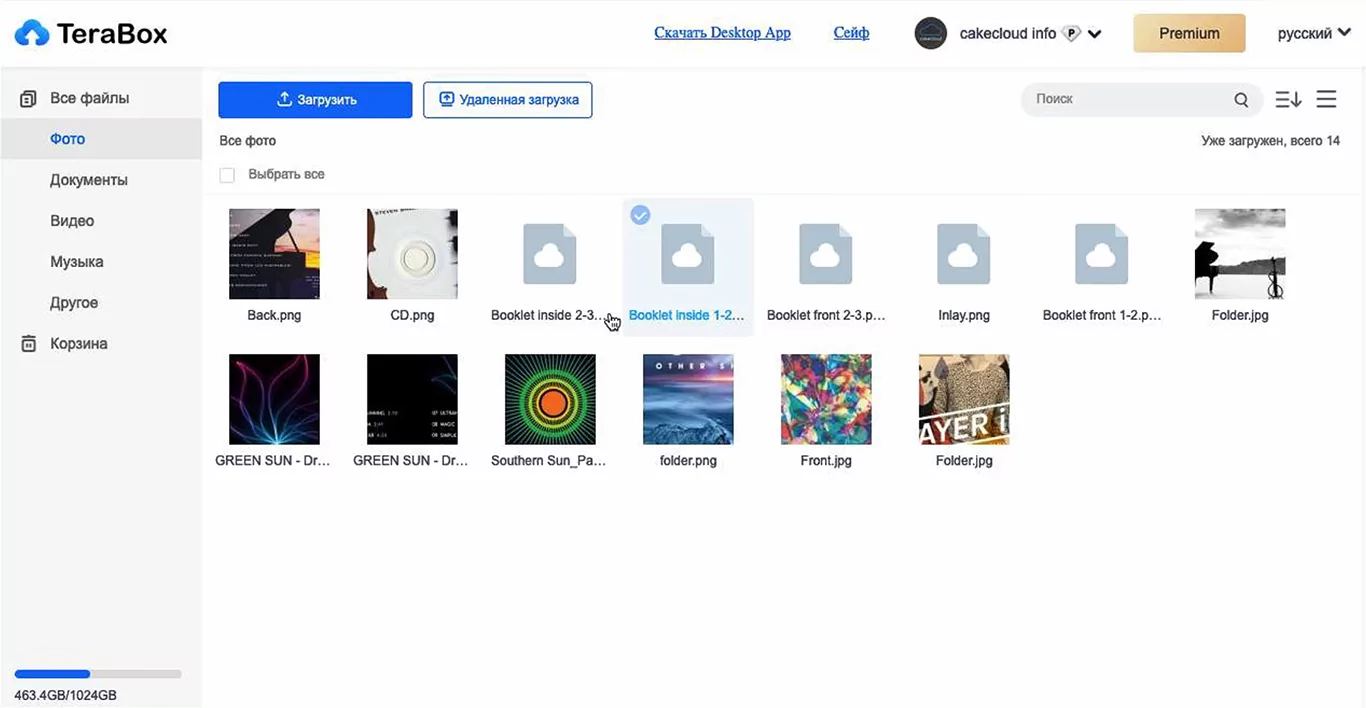Click the trash bin icon beside Корзина

(28, 344)
